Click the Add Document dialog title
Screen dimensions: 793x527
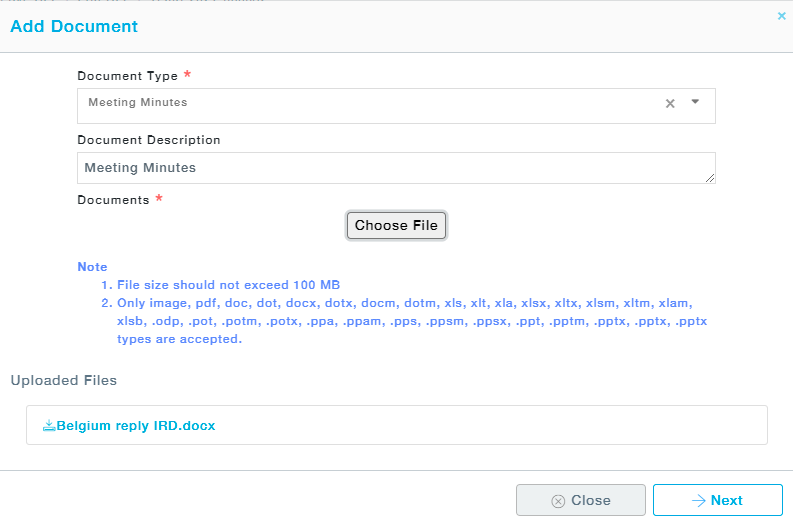[x=74, y=26]
